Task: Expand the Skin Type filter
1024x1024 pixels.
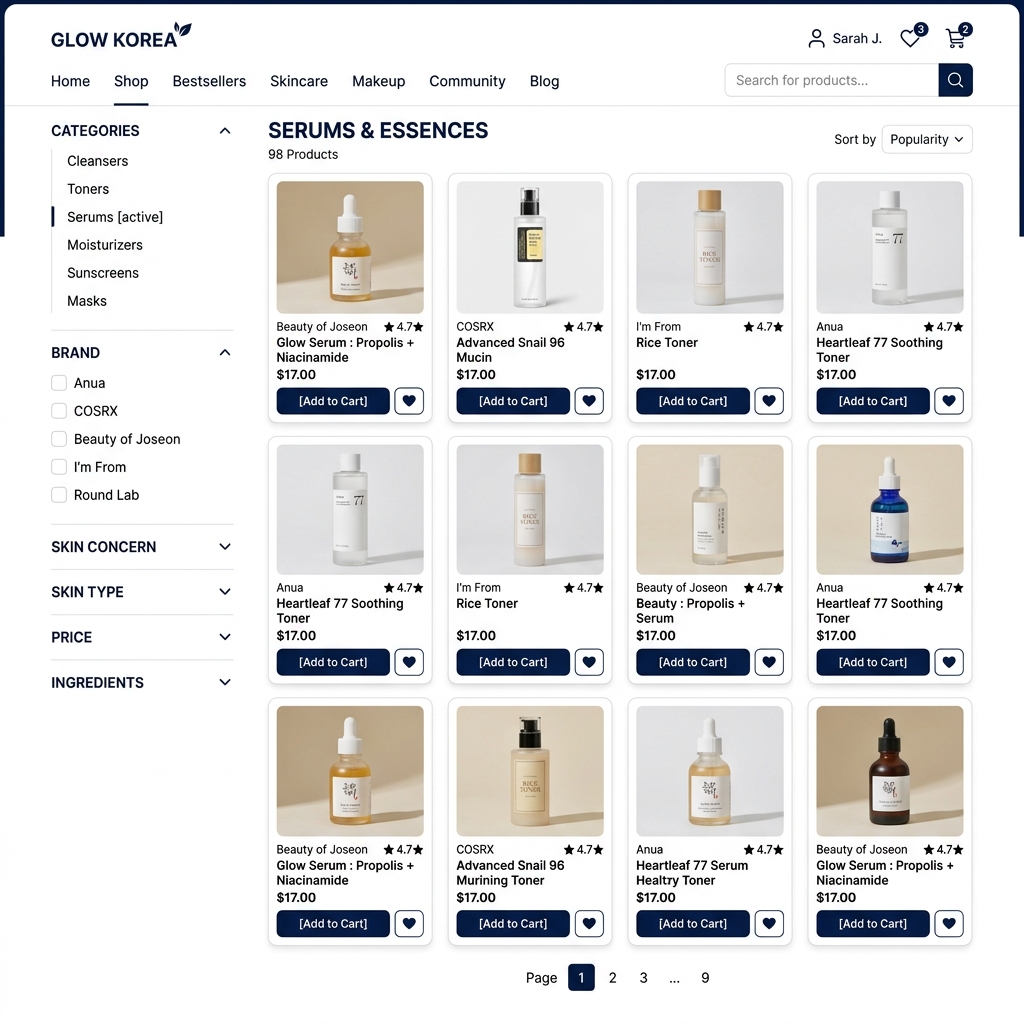Action: pyautogui.click(x=225, y=592)
